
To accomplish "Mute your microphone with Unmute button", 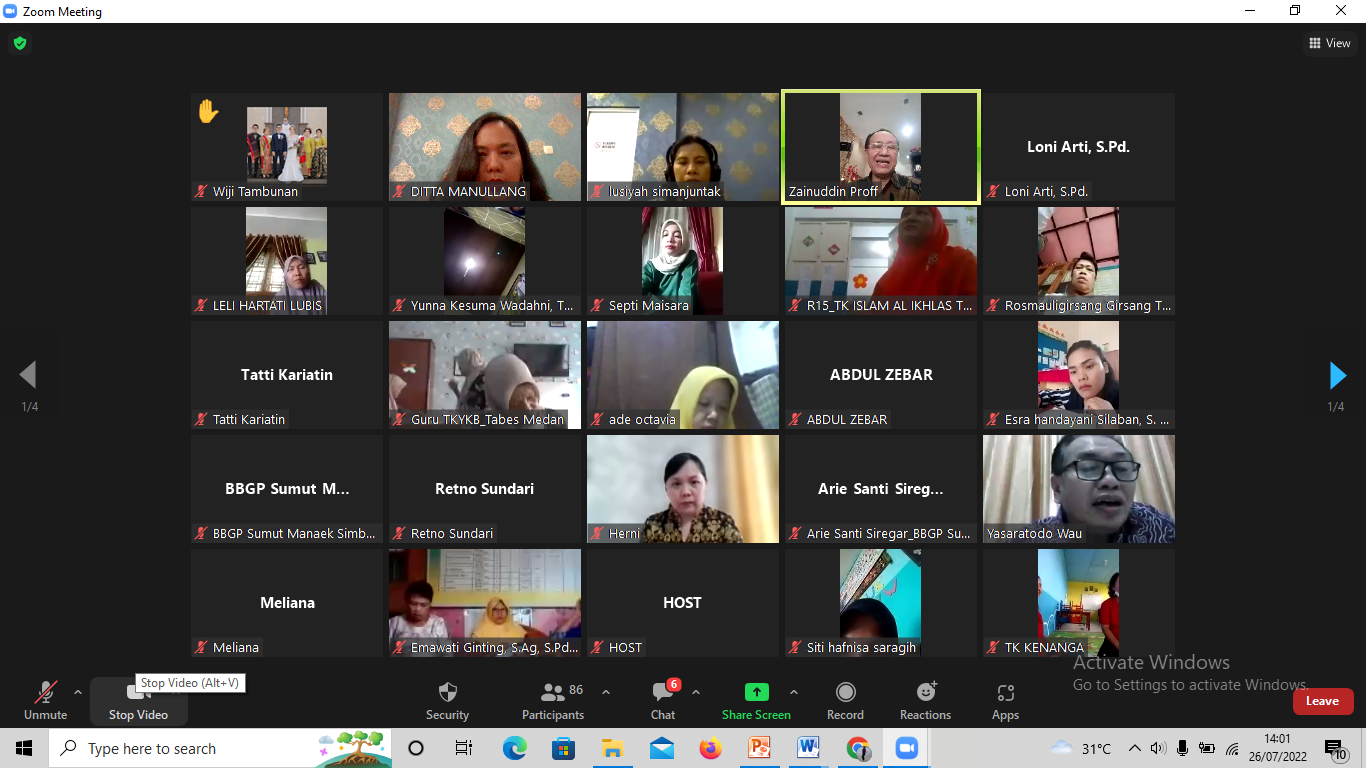I will (x=45, y=700).
